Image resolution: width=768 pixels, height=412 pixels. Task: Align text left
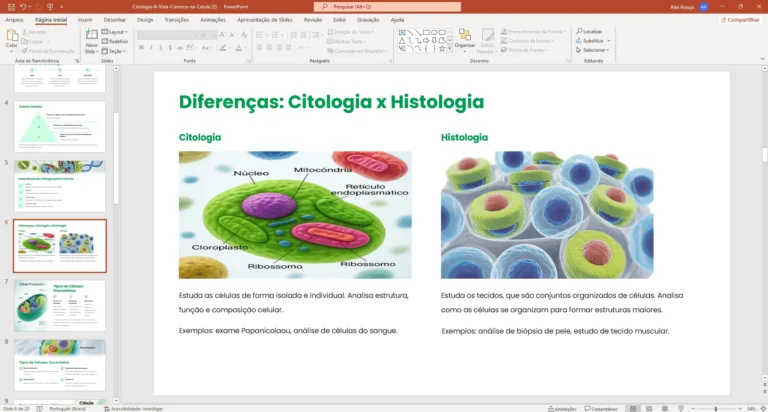pyautogui.click(x=260, y=48)
